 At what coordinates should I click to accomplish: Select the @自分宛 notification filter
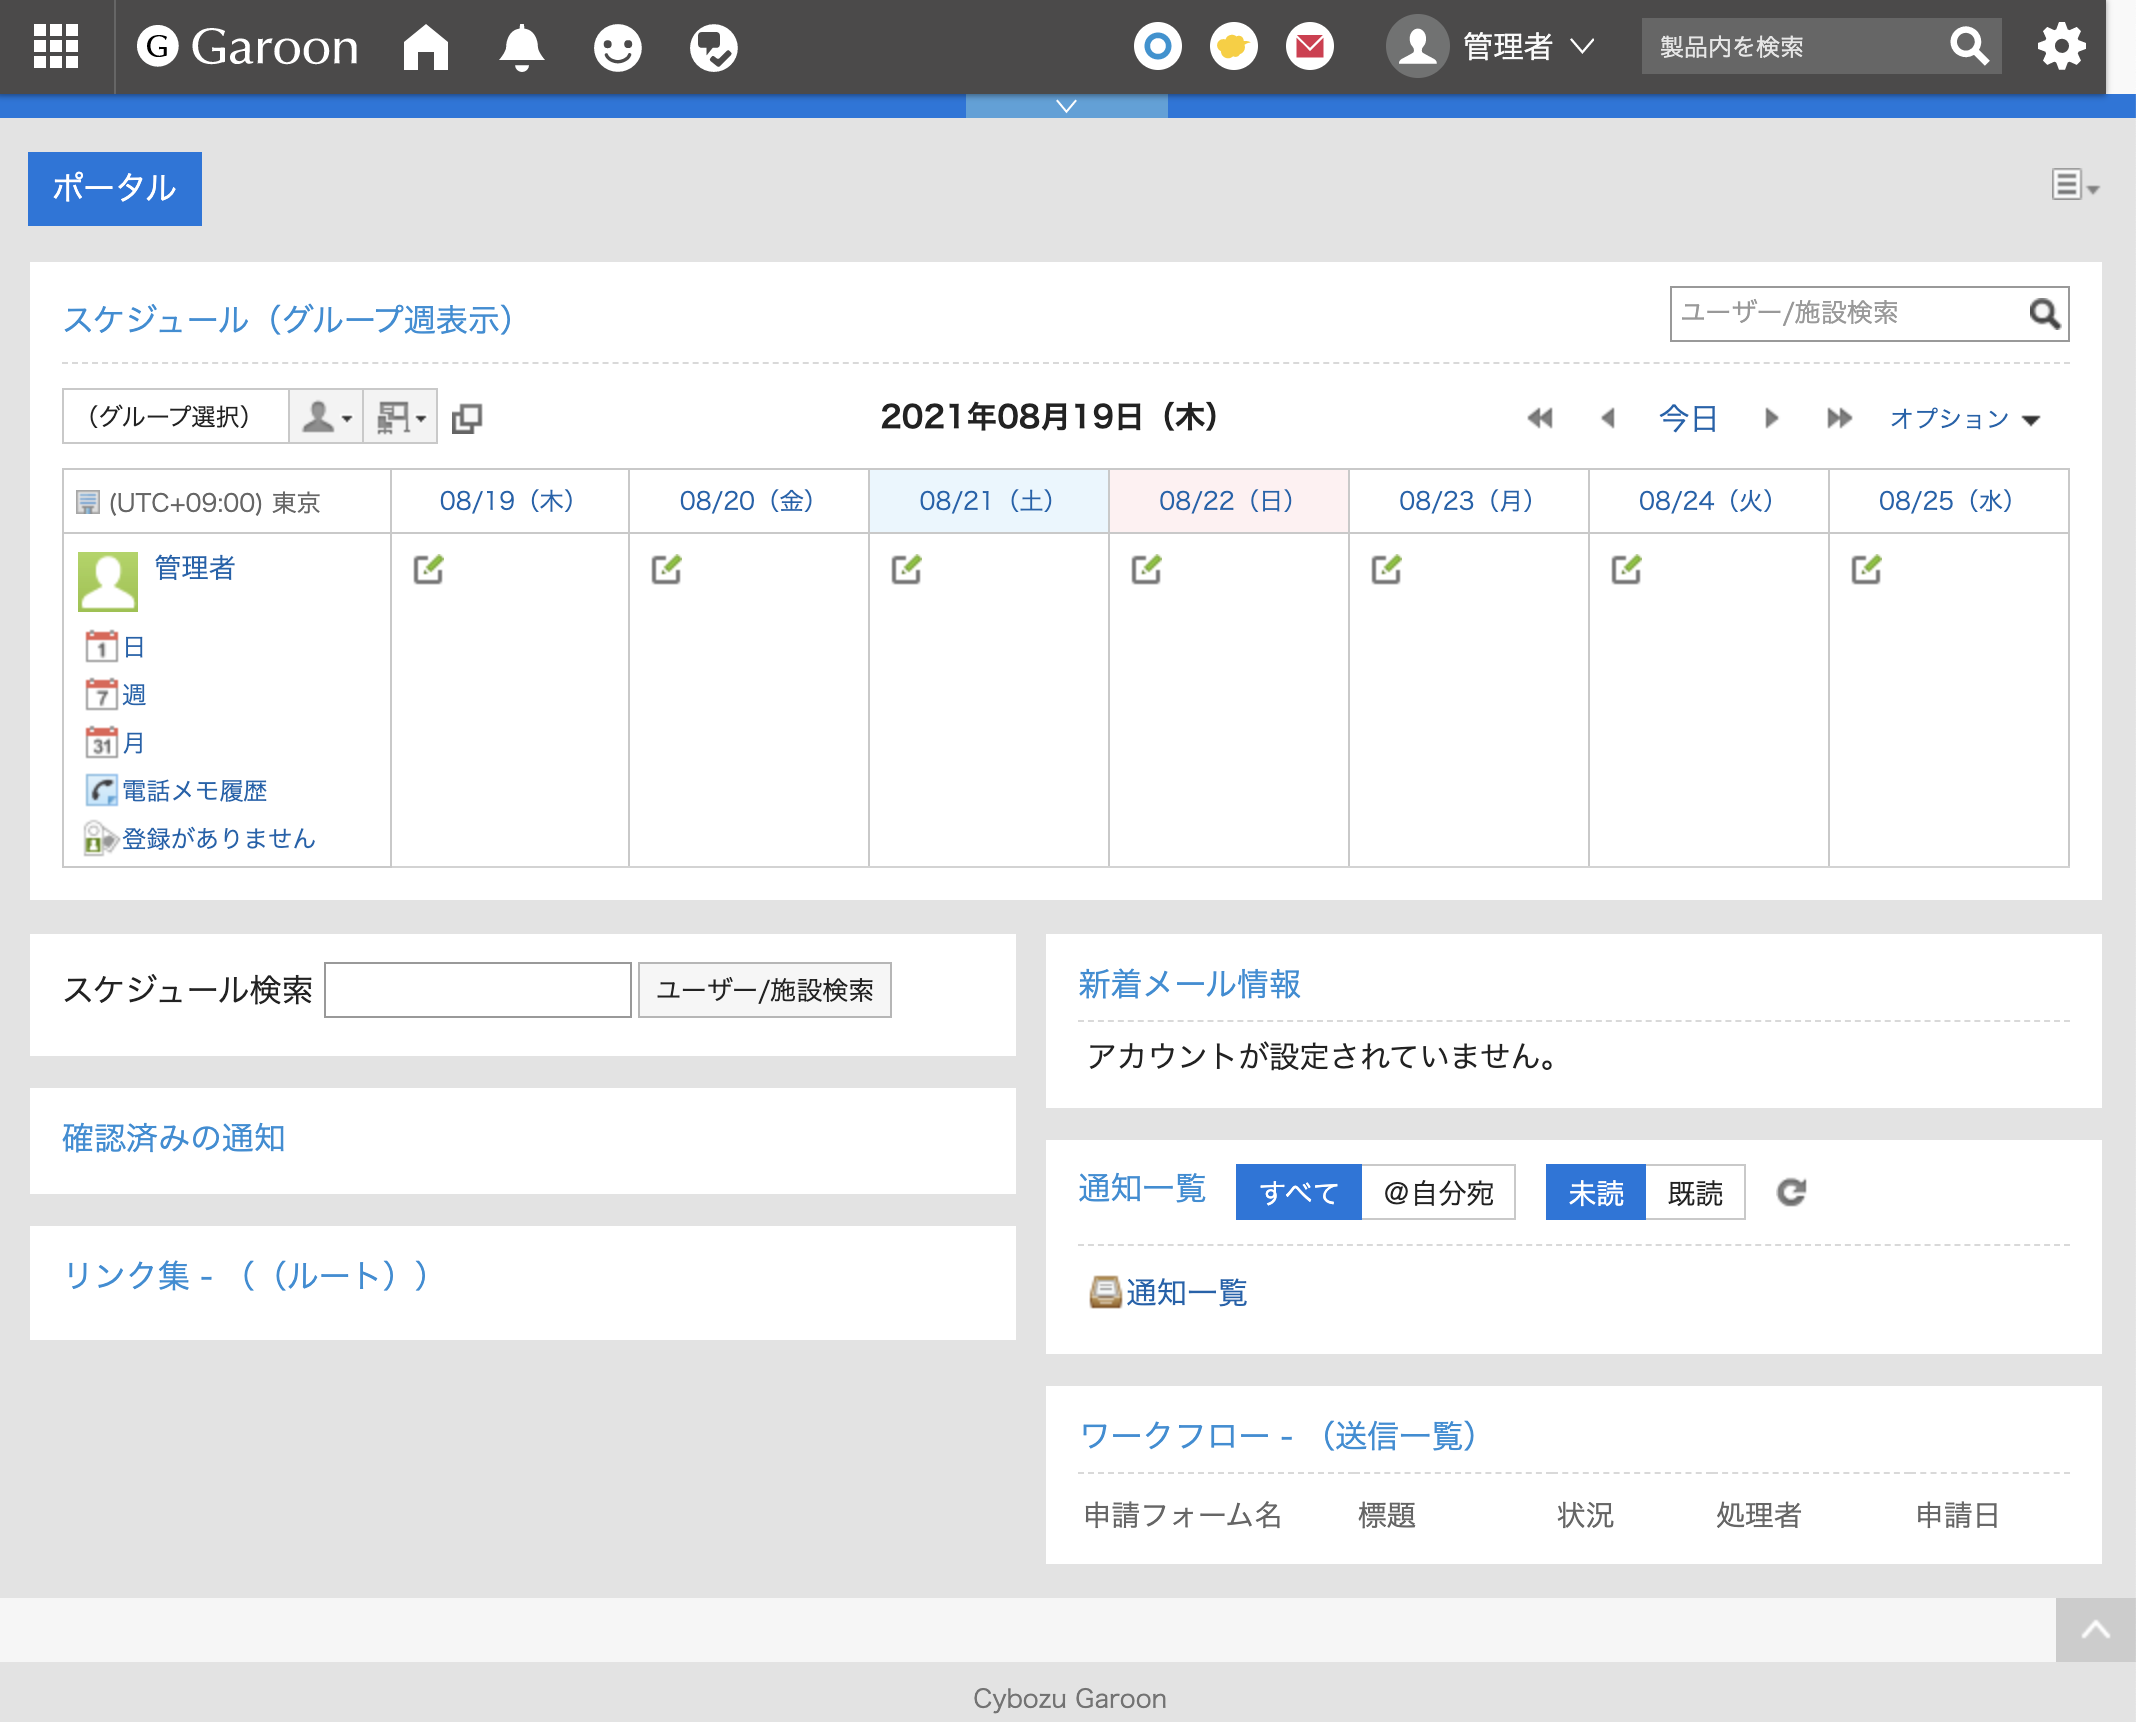[1438, 1192]
